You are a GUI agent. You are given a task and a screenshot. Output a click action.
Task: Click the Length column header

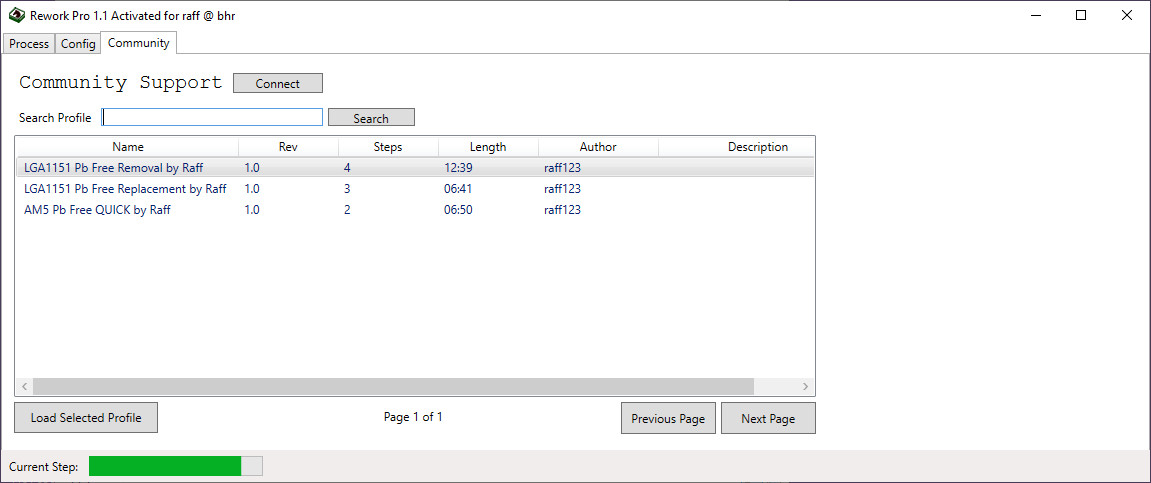coord(488,147)
